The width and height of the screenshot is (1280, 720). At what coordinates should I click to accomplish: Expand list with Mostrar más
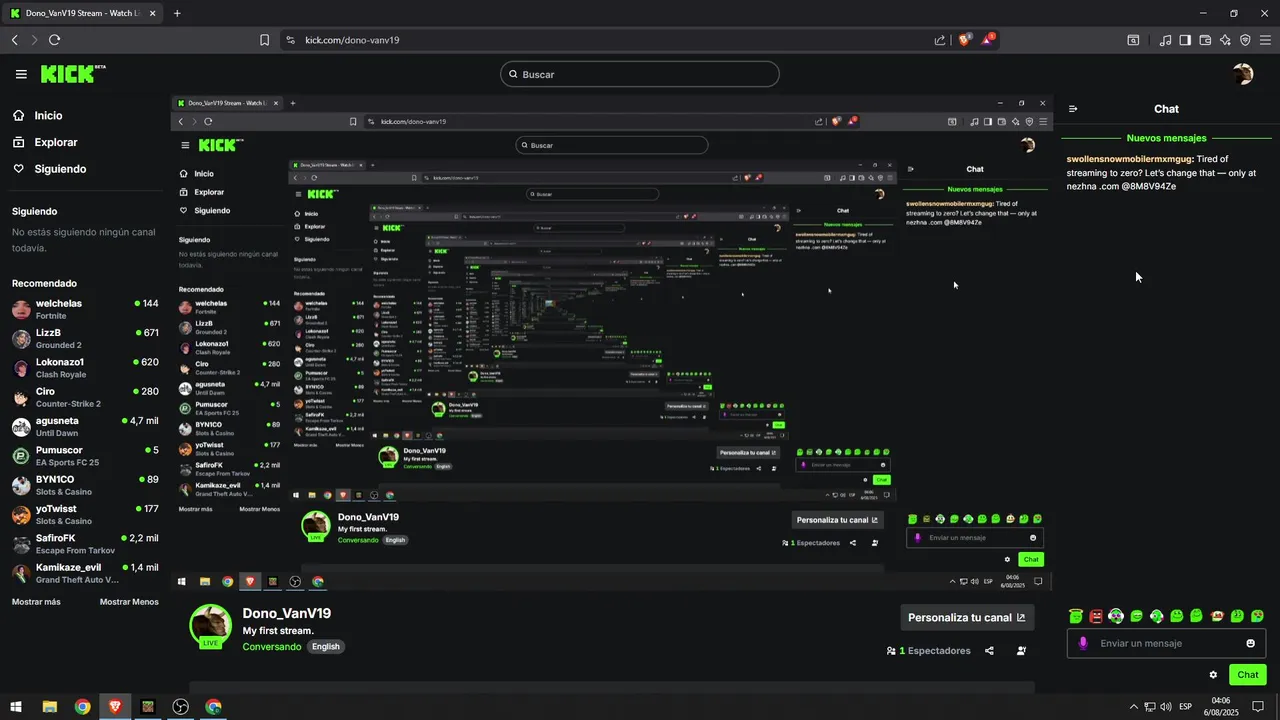click(36, 602)
